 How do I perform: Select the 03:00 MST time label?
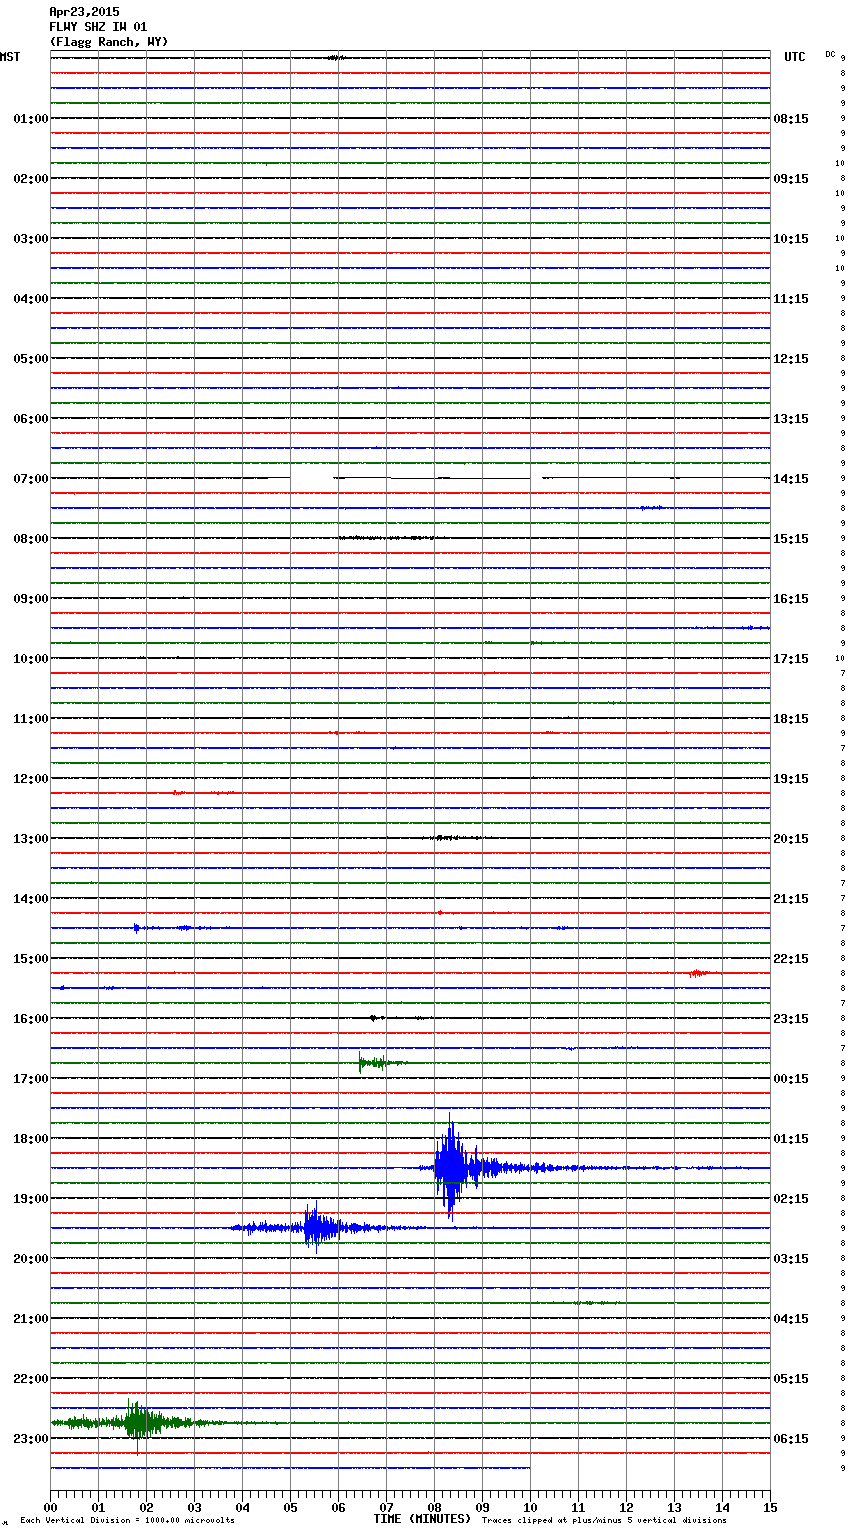(x=31, y=239)
